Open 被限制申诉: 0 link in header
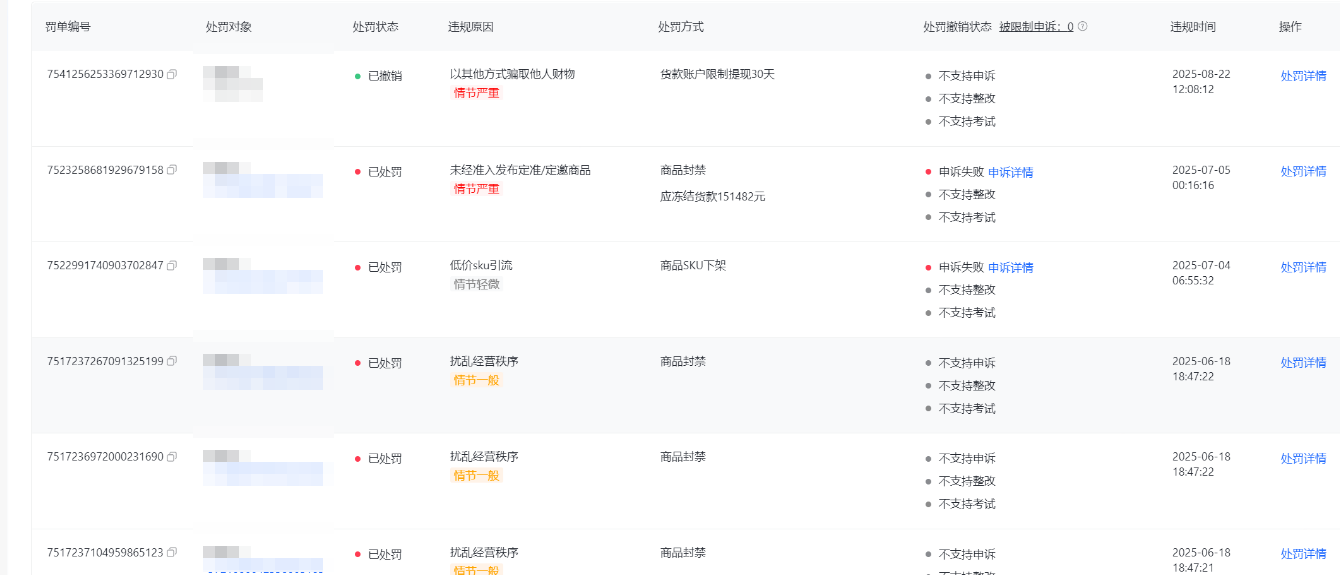1340x575 pixels. click(x=1035, y=27)
